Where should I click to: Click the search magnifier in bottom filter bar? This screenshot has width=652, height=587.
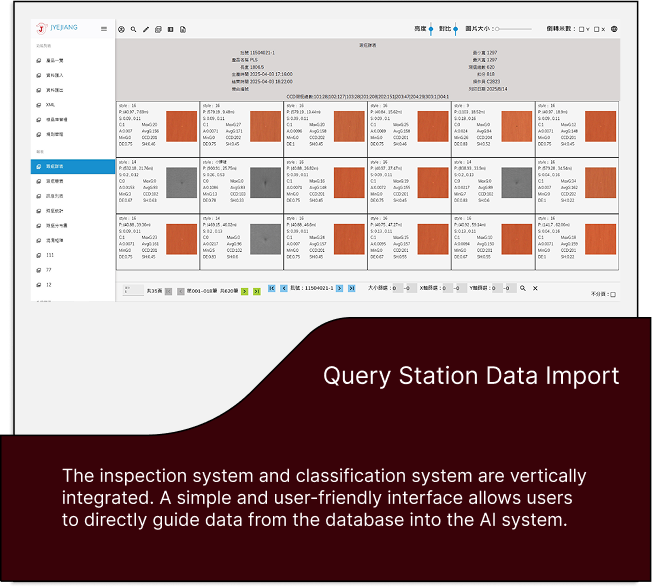pyautogui.click(x=522, y=288)
